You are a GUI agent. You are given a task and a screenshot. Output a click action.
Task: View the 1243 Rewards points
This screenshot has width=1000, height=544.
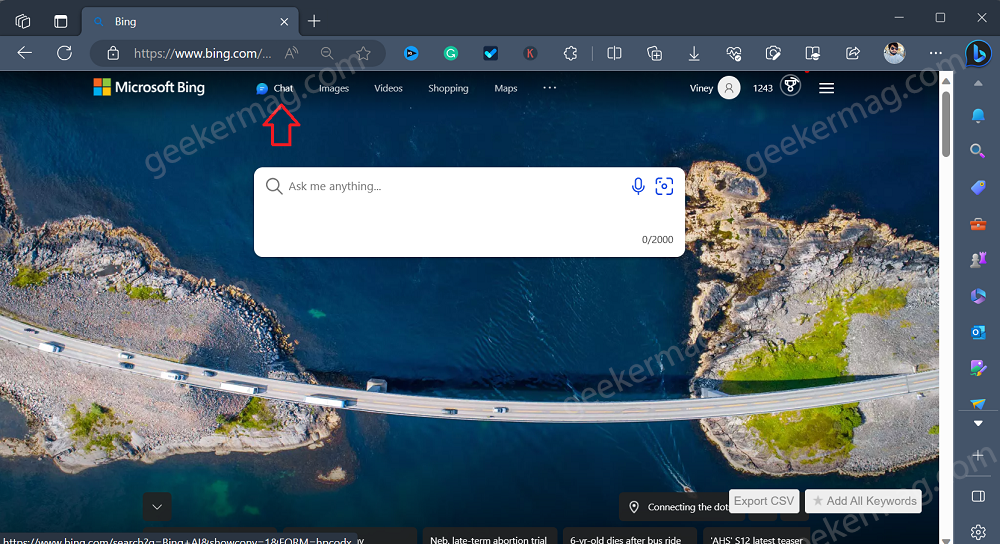763,88
